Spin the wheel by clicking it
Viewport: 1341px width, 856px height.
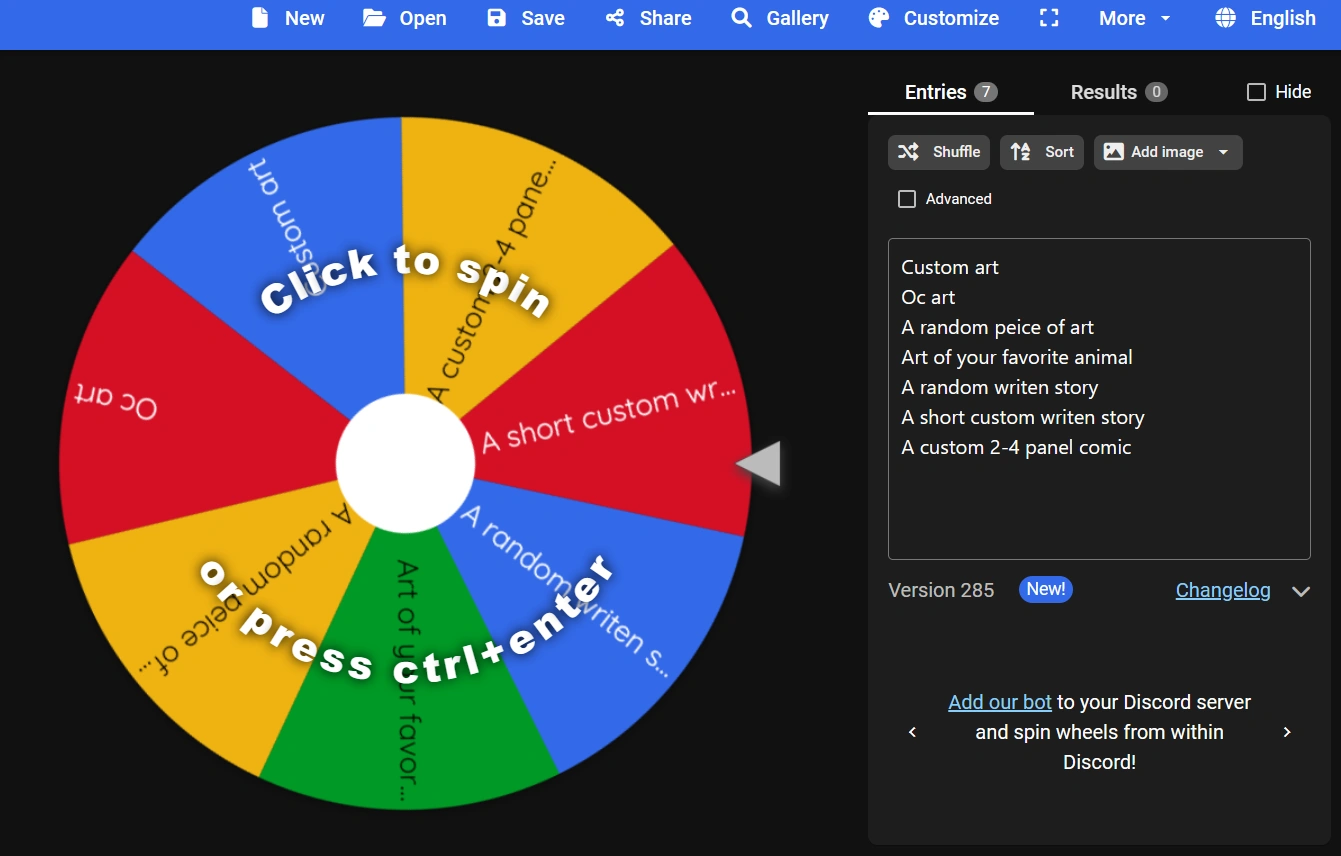pos(405,462)
